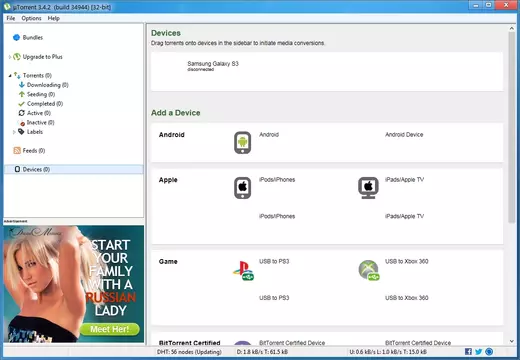The height and width of the screenshot is (360, 520).
Task: Expand the Upgrade to Plus node
Action: (x=10, y=57)
